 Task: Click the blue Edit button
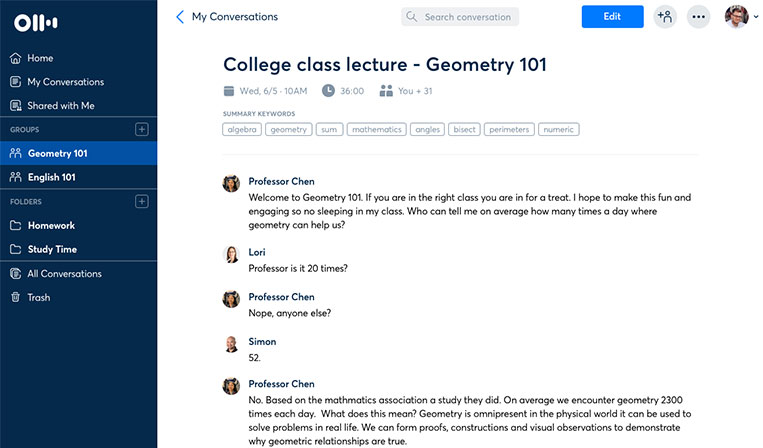(x=612, y=17)
